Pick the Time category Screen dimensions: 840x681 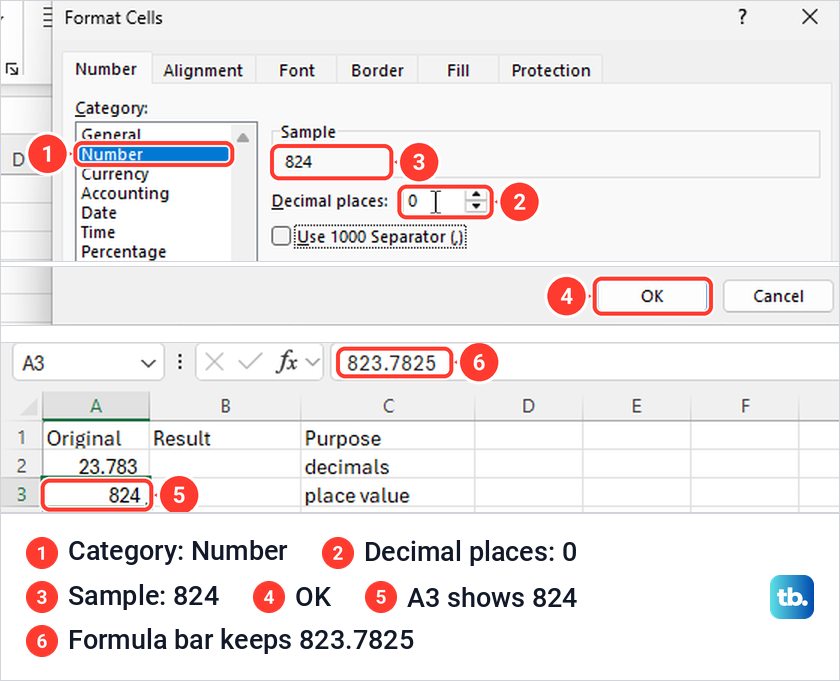pos(98,232)
